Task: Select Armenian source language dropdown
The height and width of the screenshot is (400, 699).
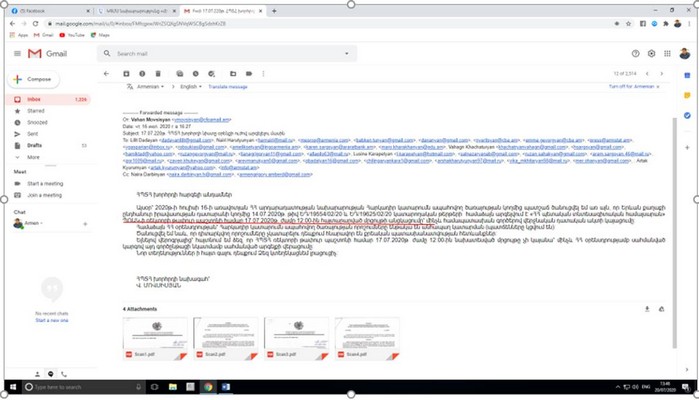Action: tap(150, 87)
